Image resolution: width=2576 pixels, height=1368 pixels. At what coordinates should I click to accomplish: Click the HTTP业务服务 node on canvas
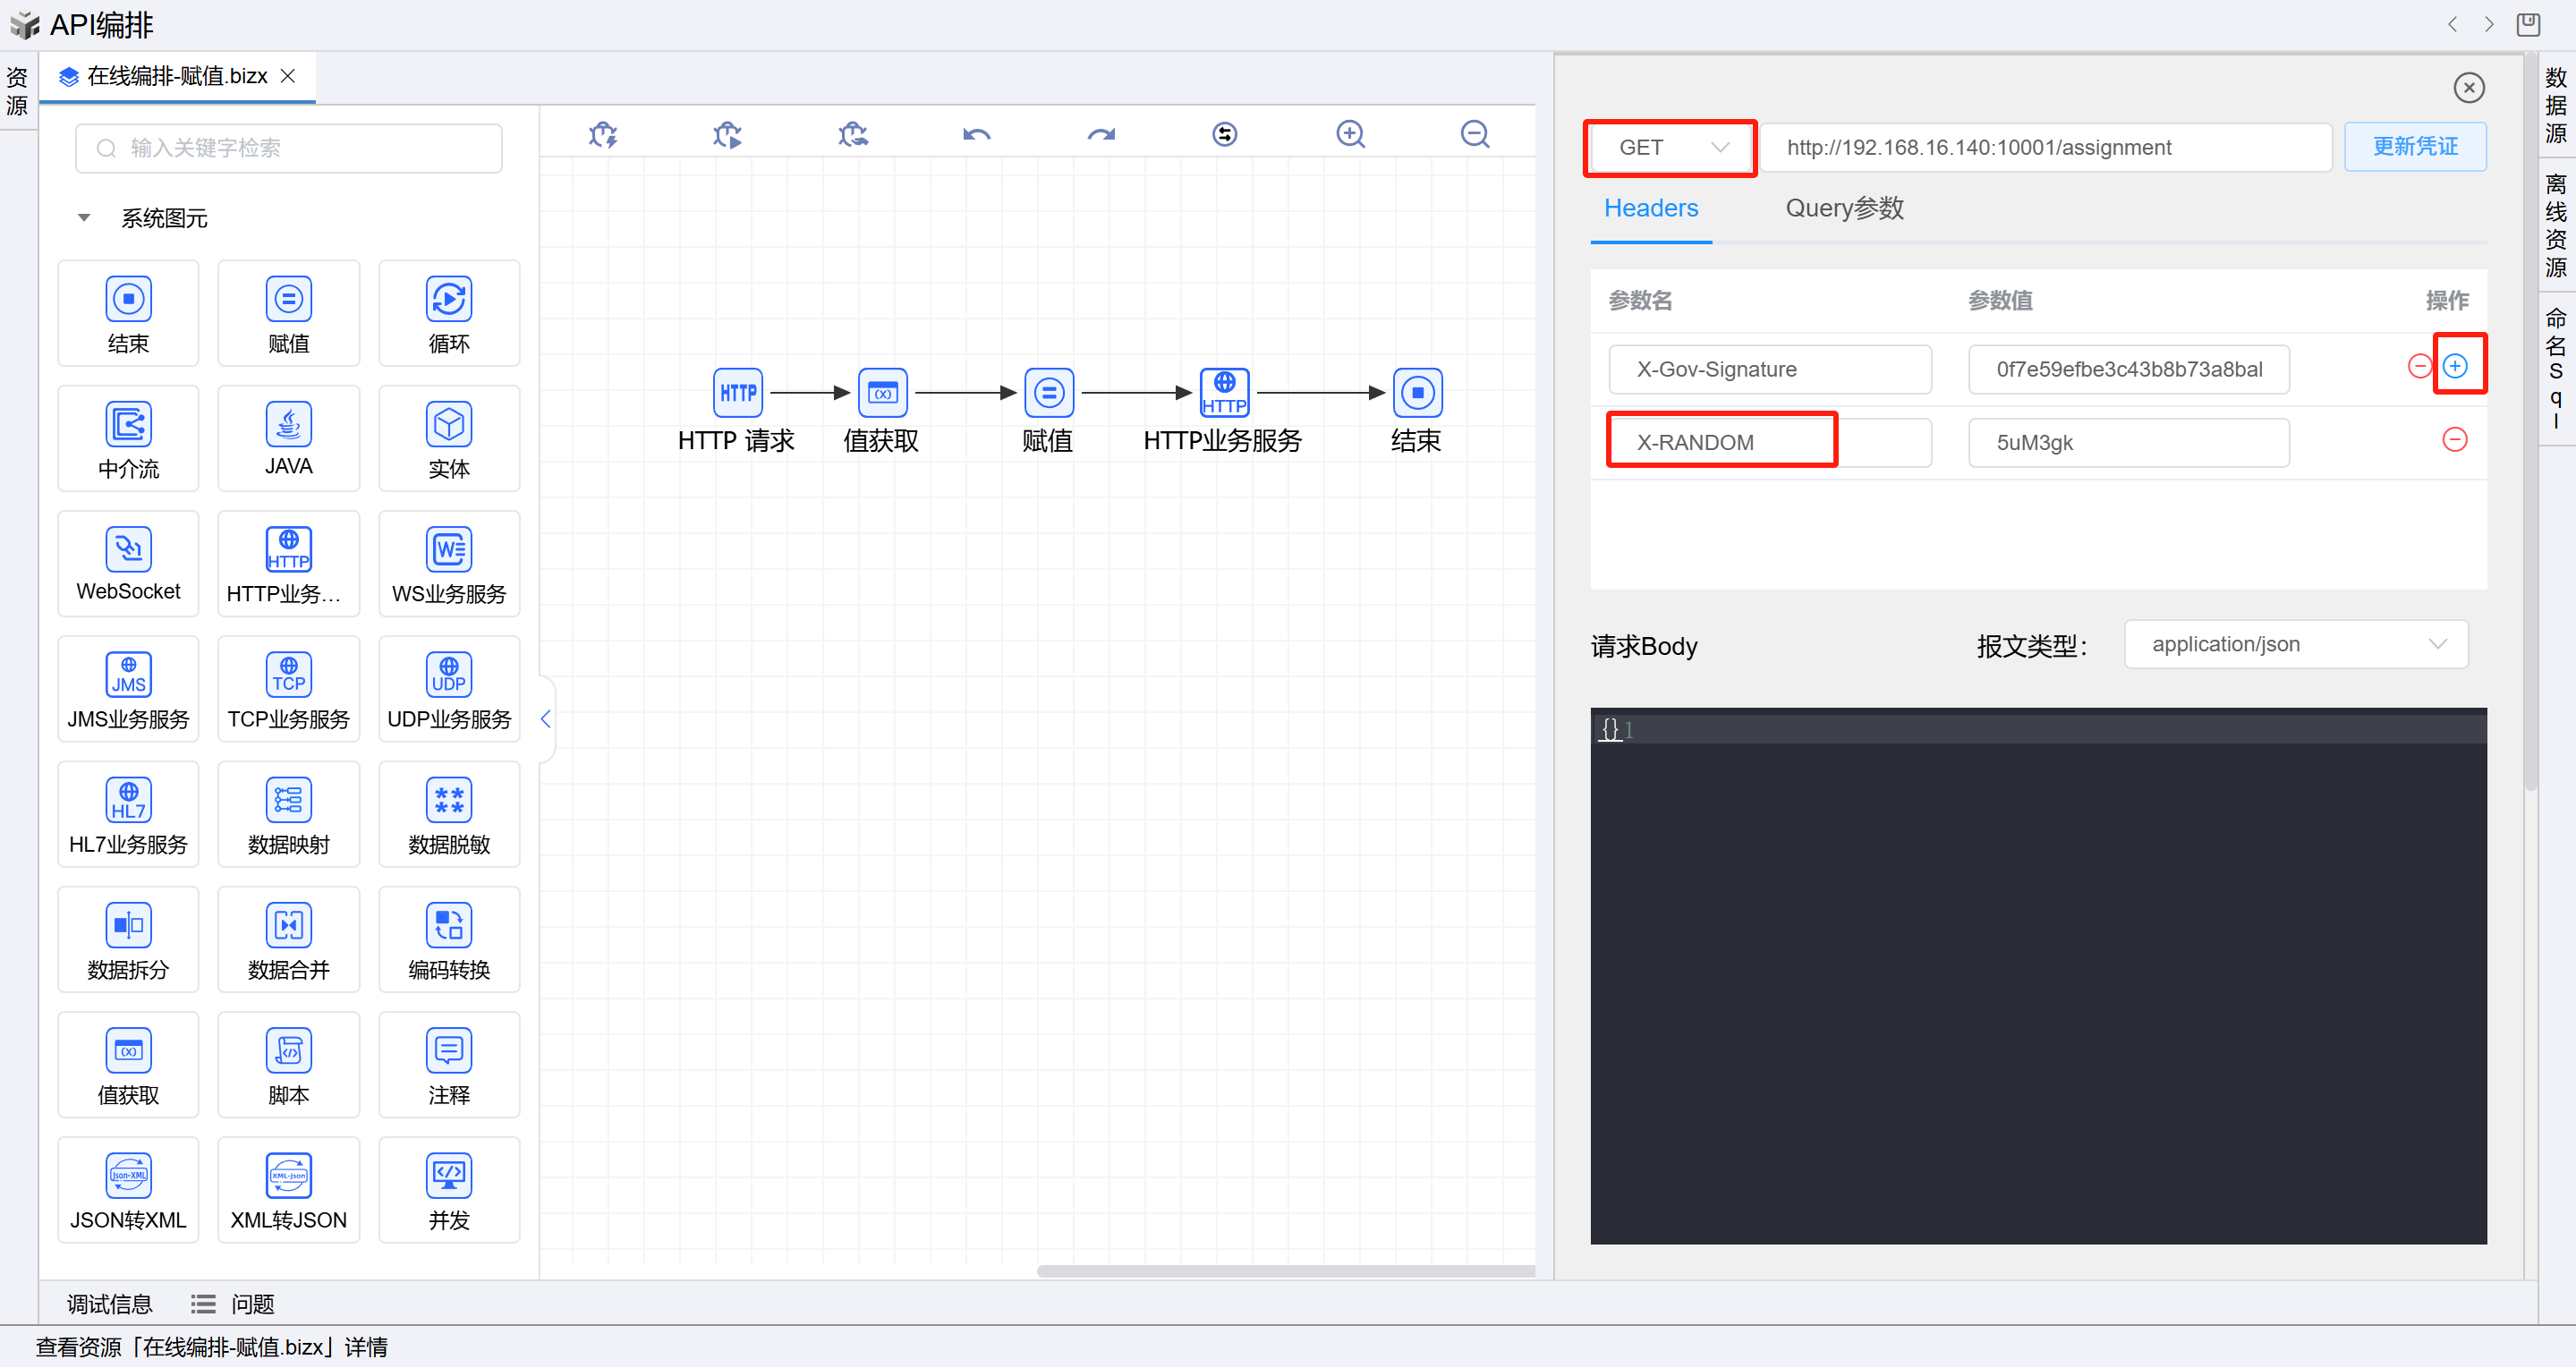[1224, 393]
